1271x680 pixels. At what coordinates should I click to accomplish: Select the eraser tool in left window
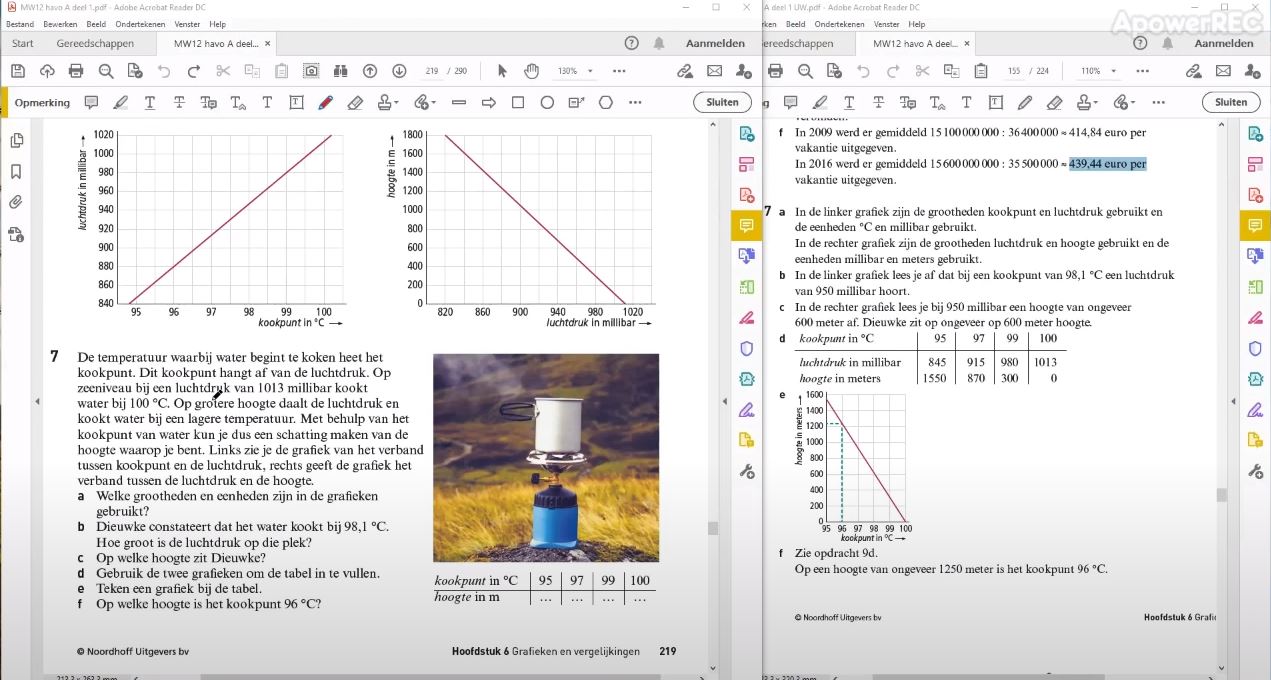click(x=355, y=102)
